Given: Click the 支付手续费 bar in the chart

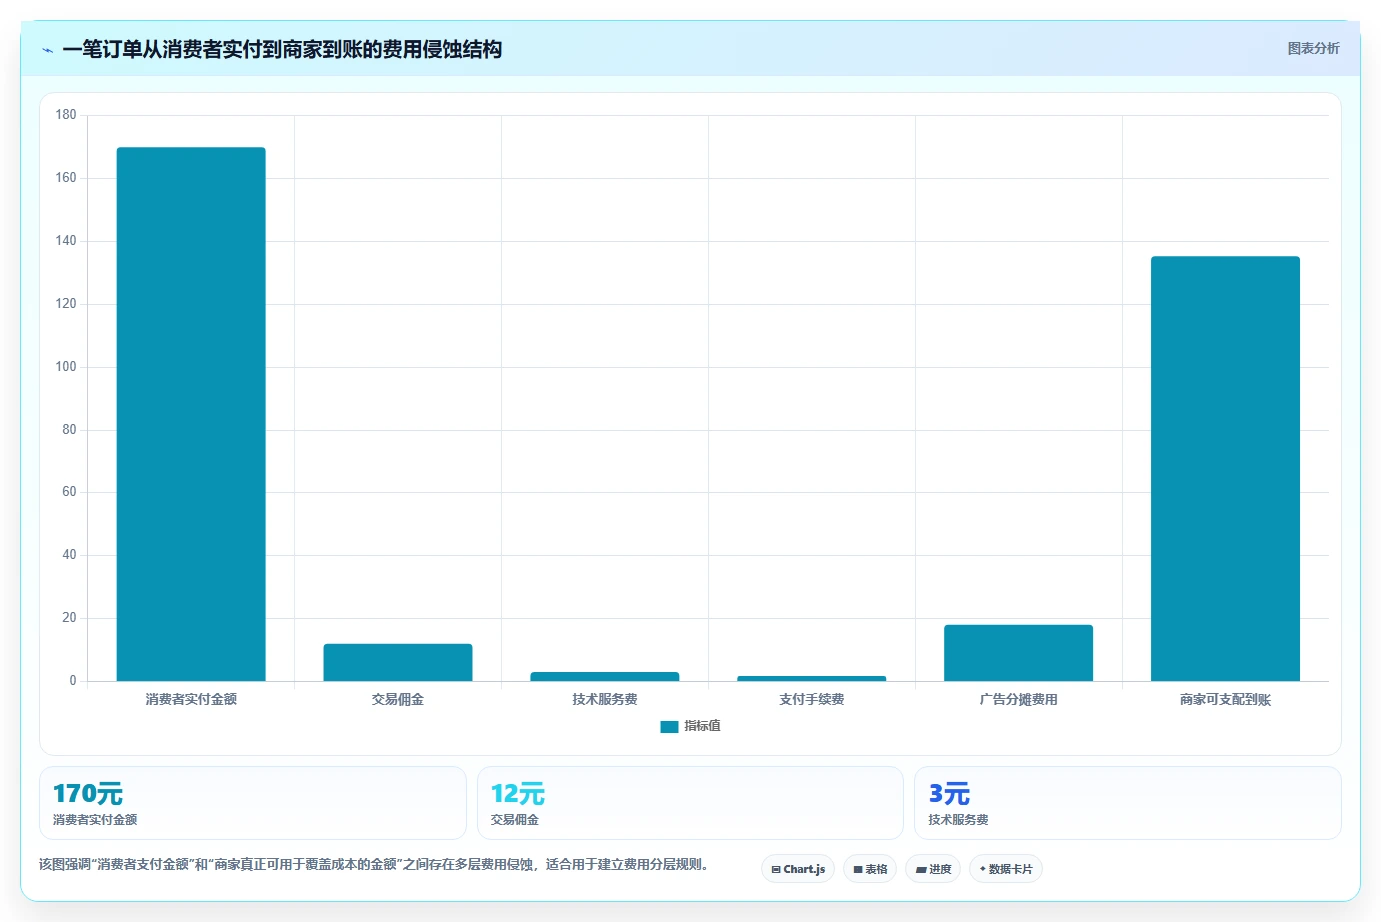Looking at the screenshot, I should (x=812, y=678).
